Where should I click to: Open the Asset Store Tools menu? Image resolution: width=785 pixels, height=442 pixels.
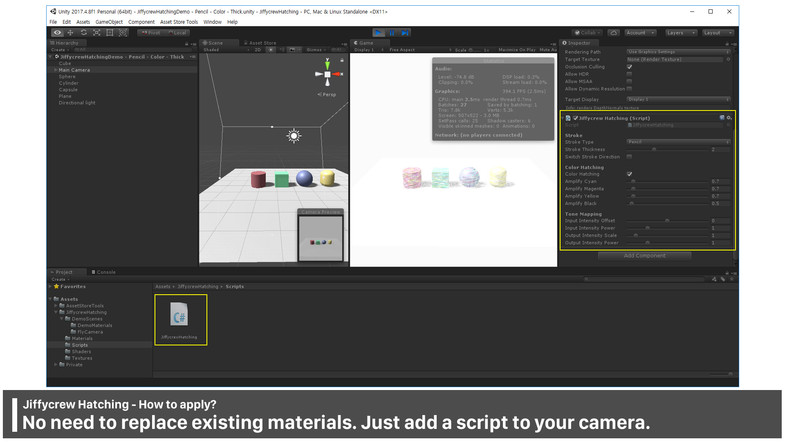(179, 22)
